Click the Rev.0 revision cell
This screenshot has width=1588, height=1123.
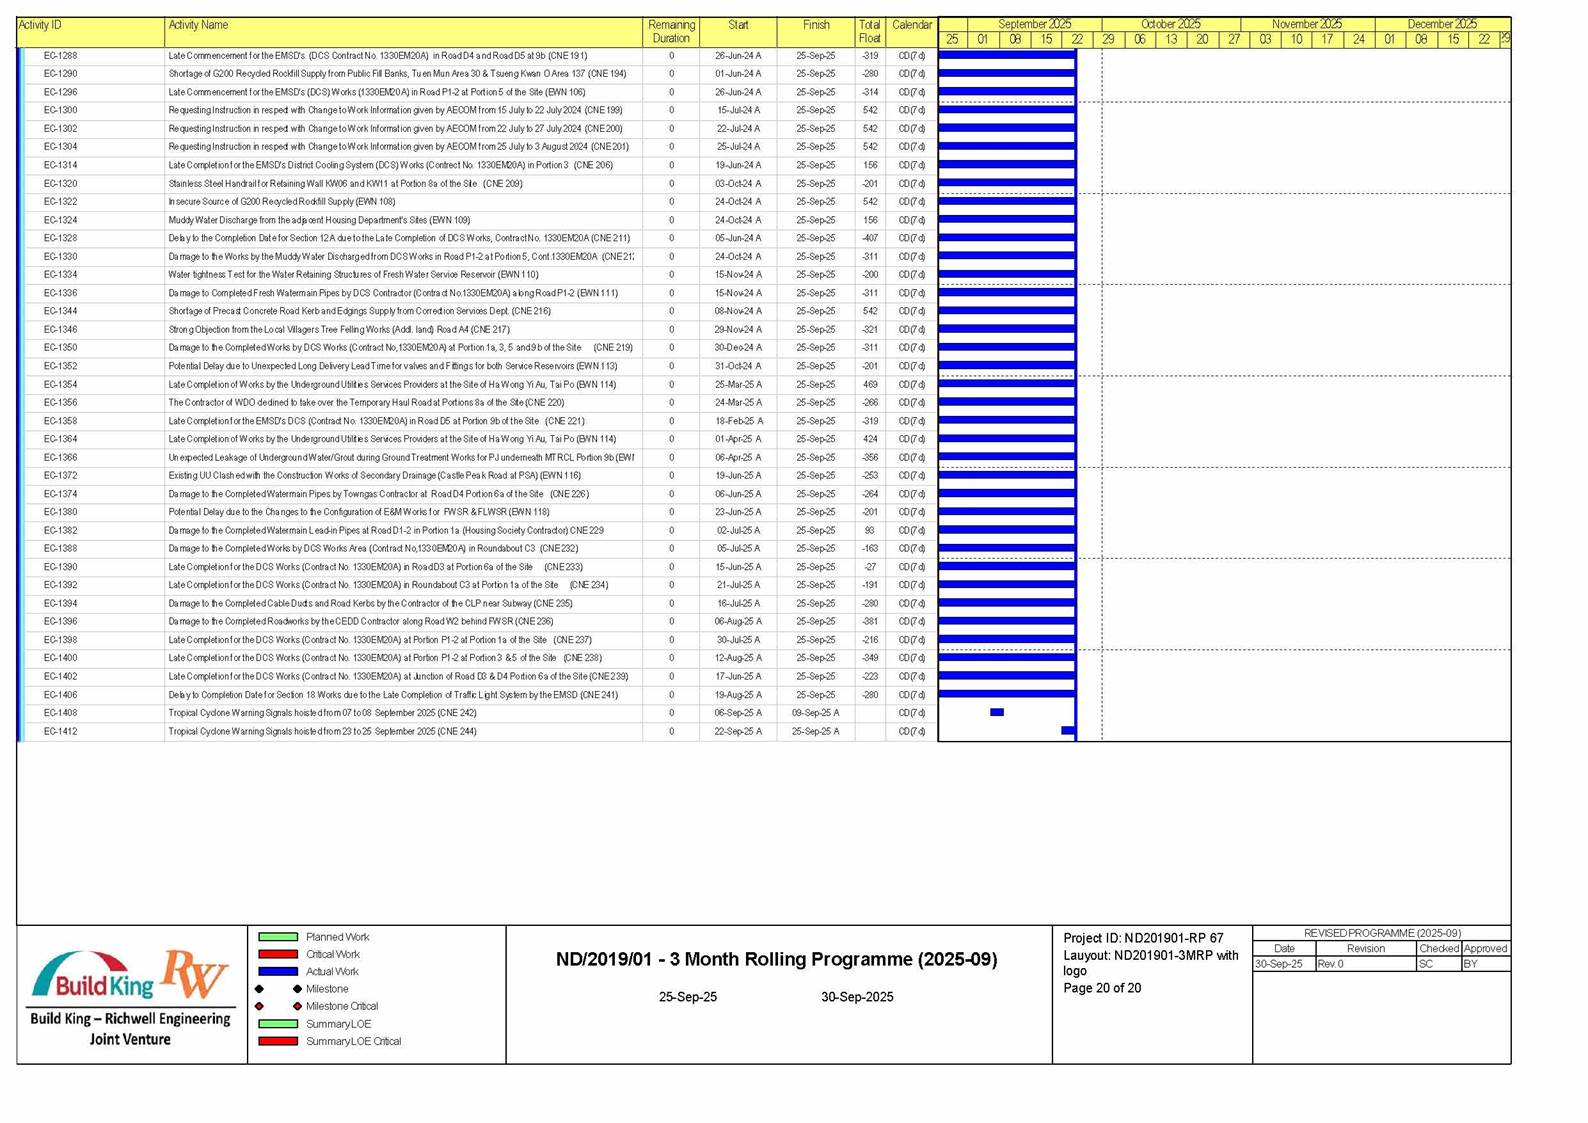(x=1364, y=964)
